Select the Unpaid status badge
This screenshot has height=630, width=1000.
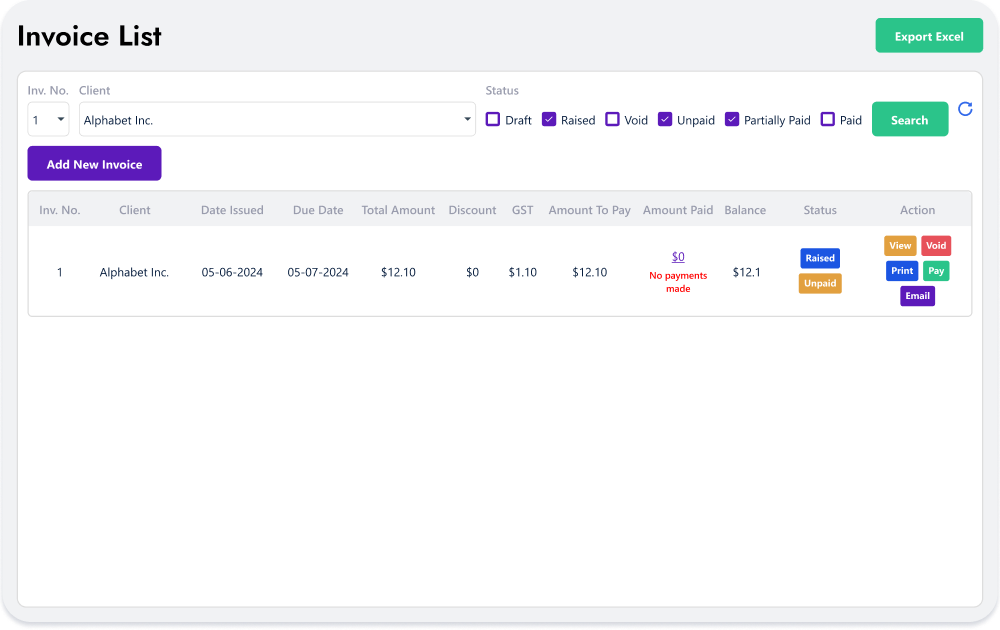[820, 283]
